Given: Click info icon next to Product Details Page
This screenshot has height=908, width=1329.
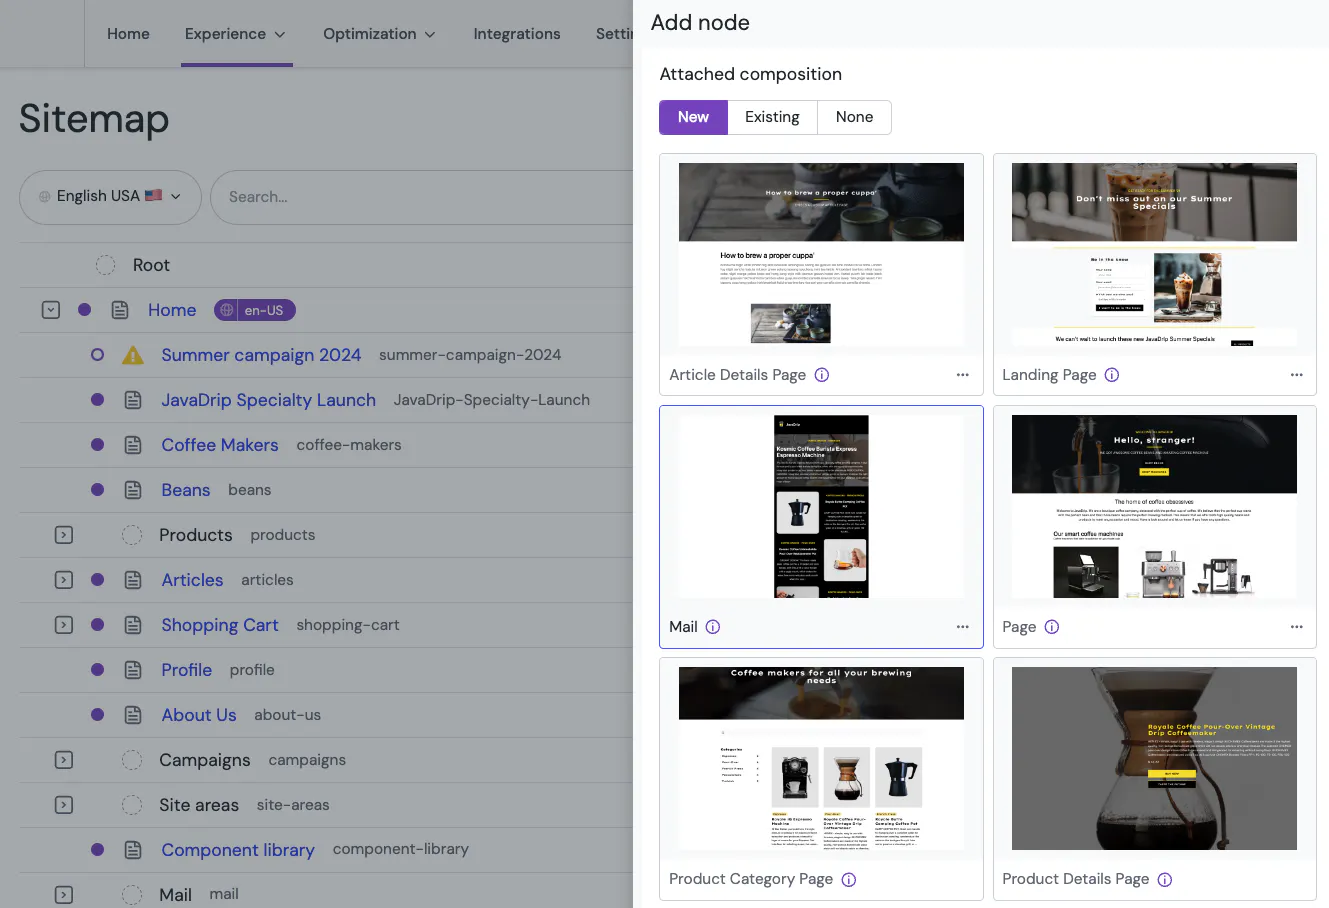Looking at the screenshot, I should coord(1165,880).
